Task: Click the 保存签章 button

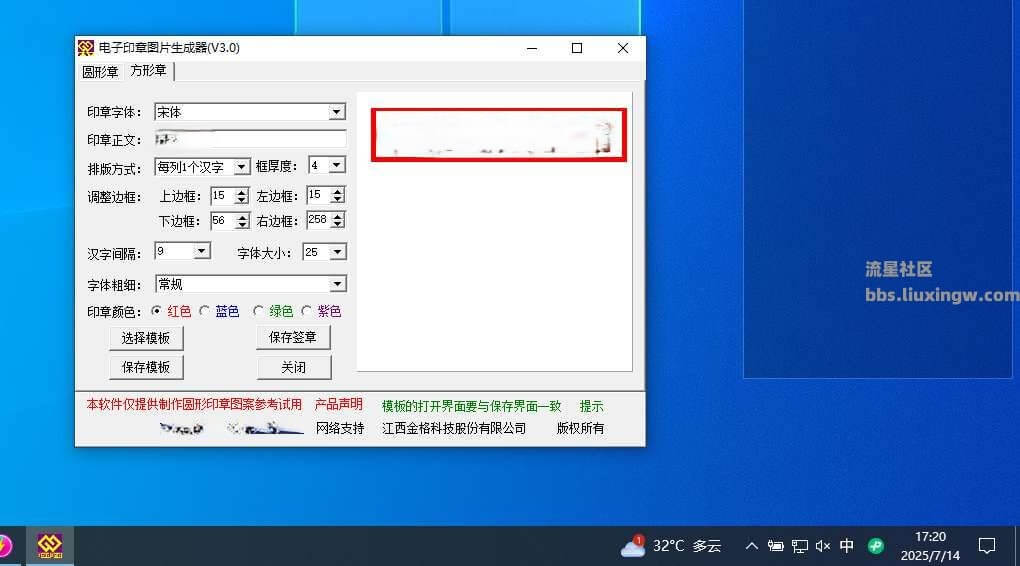Action: (x=293, y=337)
